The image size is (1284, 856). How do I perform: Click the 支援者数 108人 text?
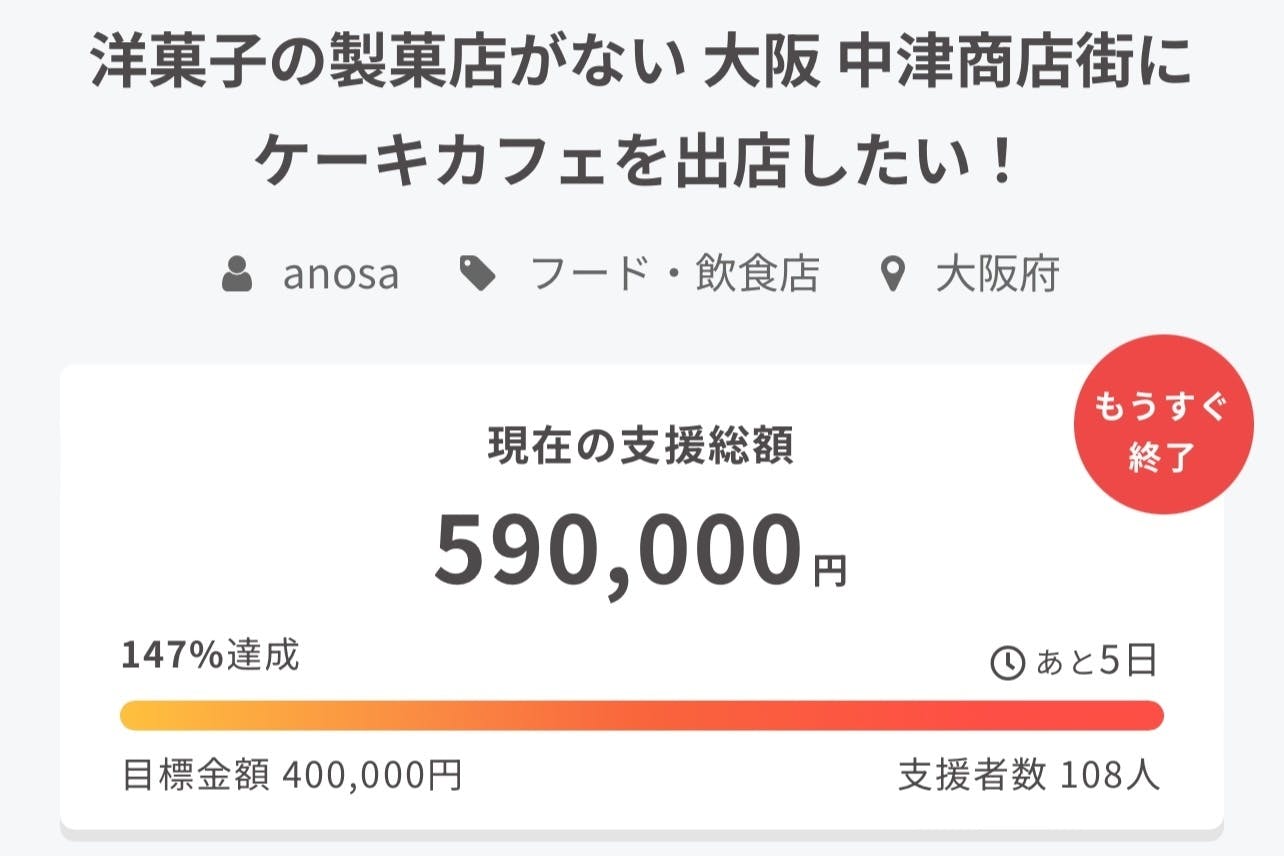[1028, 775]
